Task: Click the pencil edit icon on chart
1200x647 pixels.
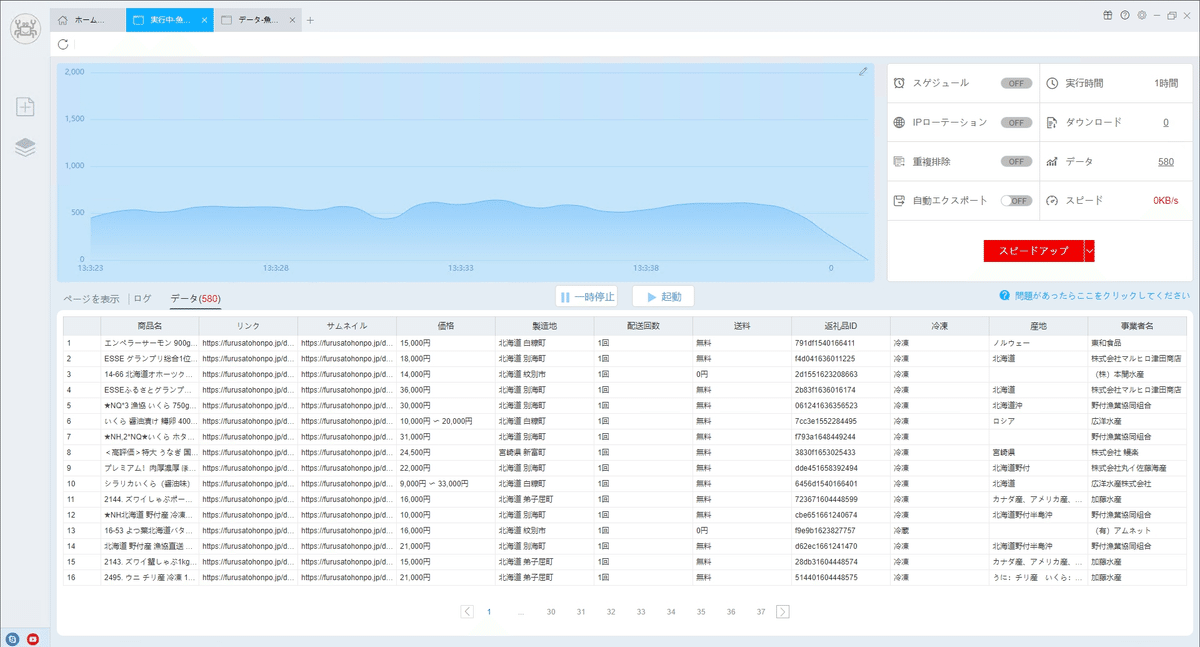Action: 863,72
